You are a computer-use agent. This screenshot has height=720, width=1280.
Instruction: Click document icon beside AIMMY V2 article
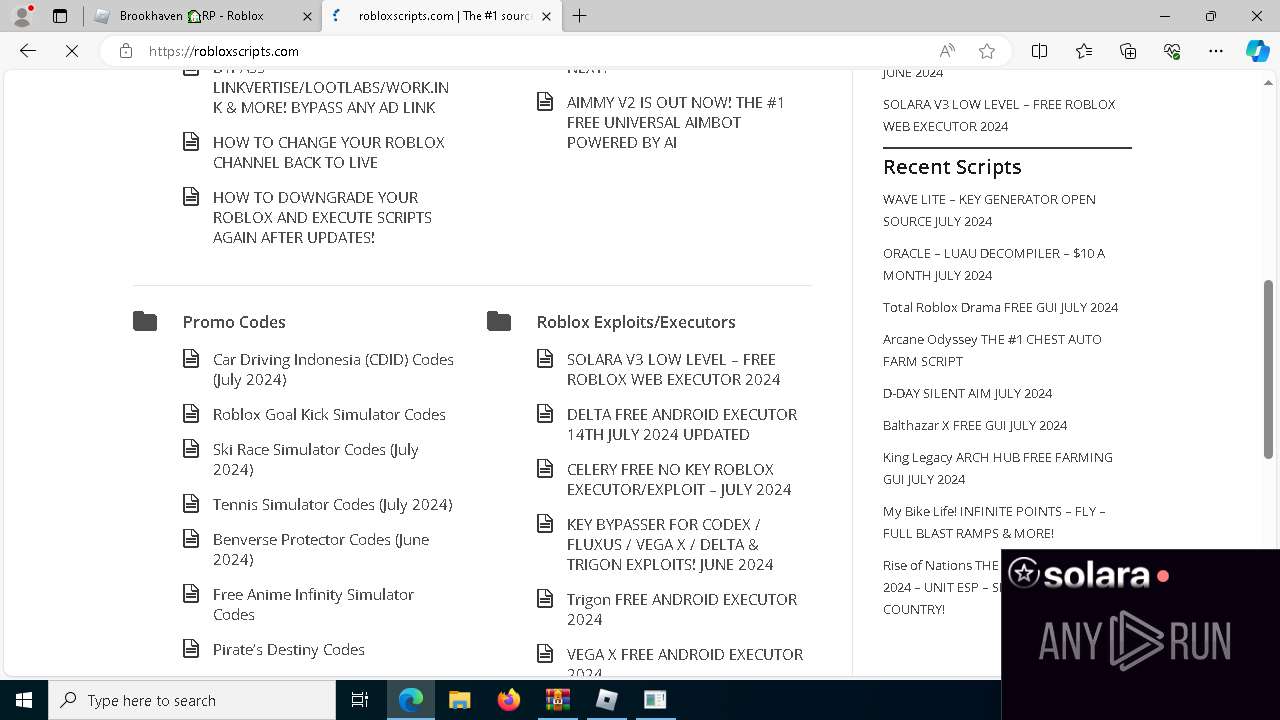[545, 102]
